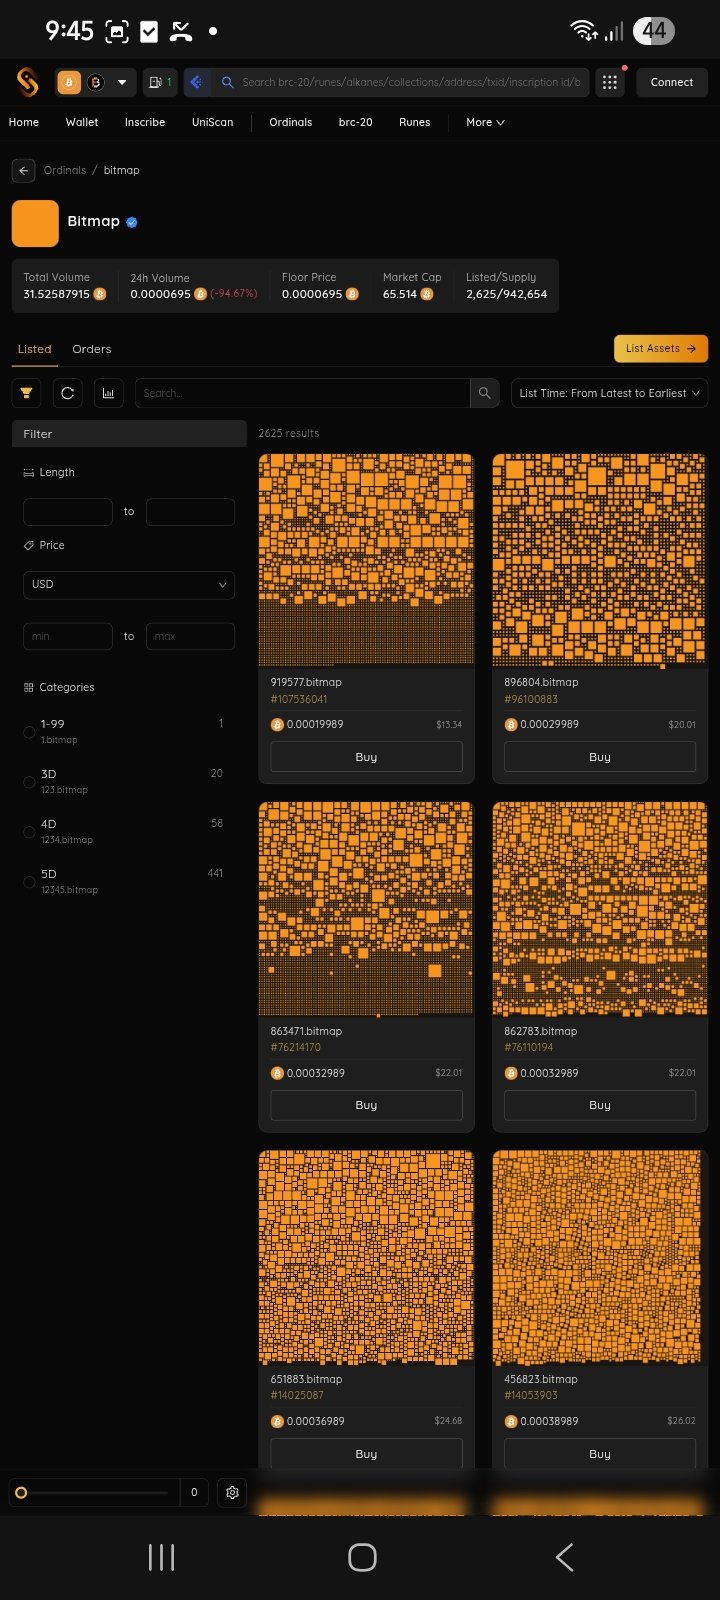Focus the brc-20/runes global search field
Viewport: 720px width, 1600px height.
click(410, 82)
